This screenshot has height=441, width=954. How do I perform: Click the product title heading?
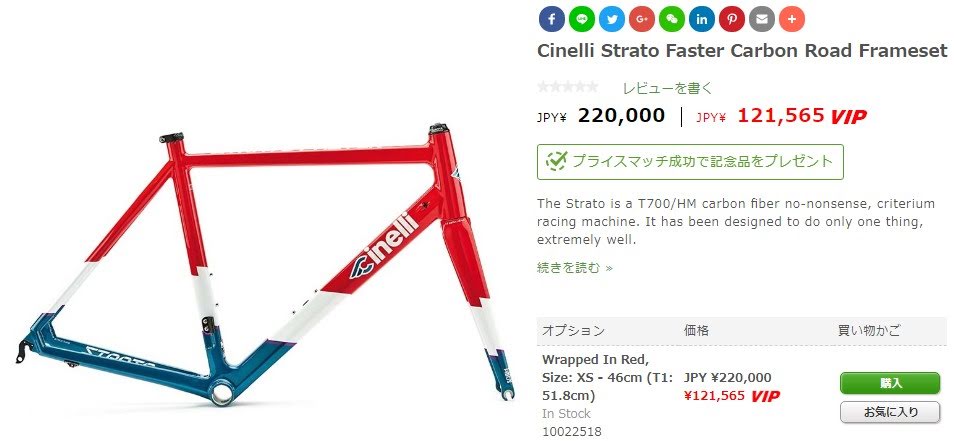(742, 50)
